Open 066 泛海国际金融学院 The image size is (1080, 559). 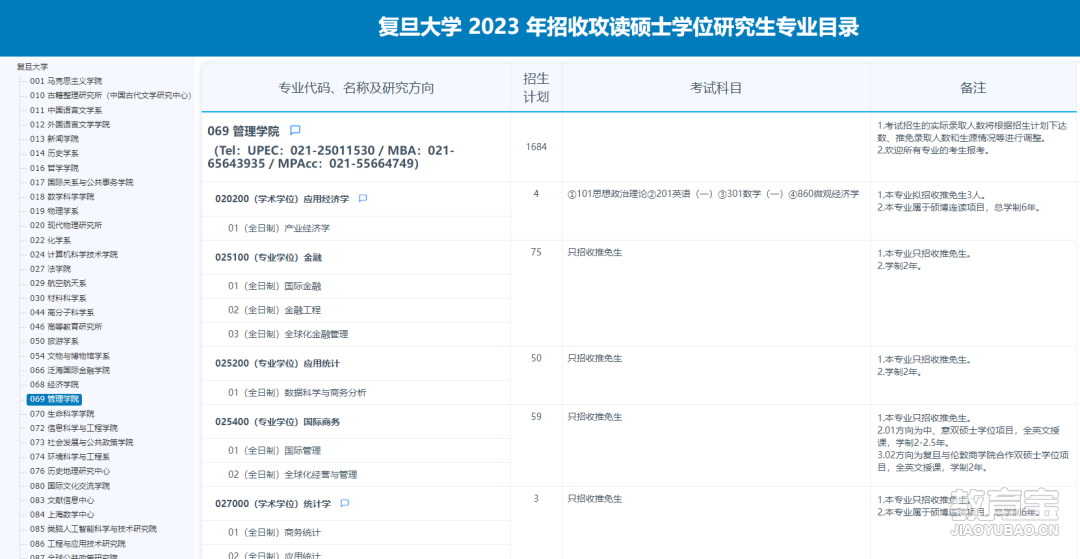tap(70, 370)
